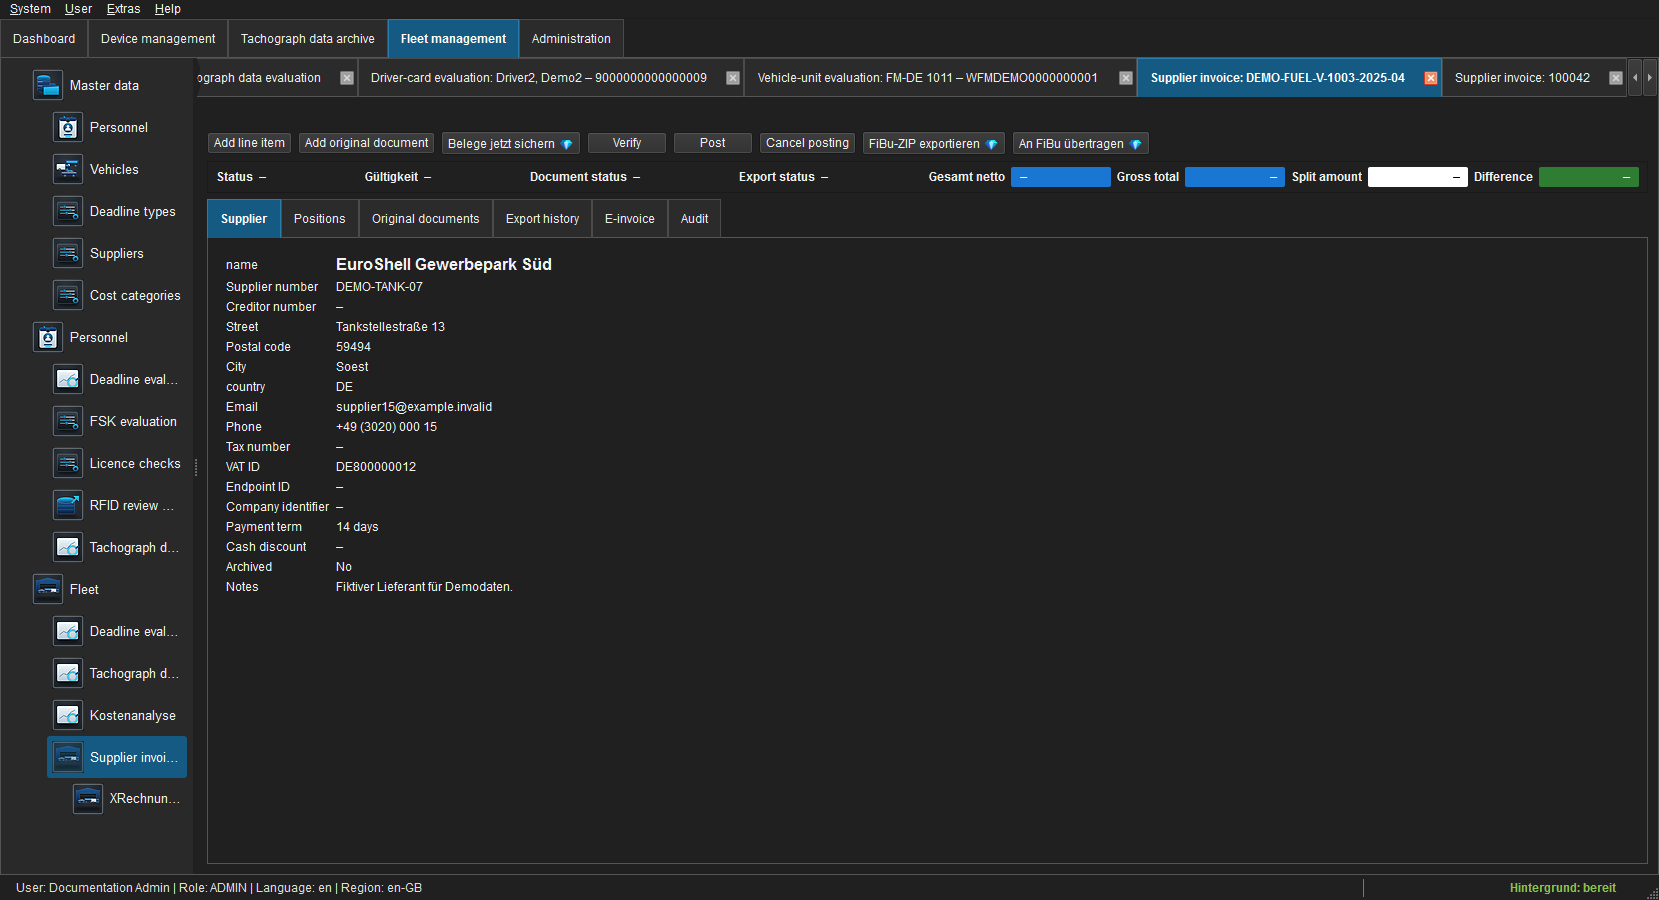Click the Verify button

627,143
